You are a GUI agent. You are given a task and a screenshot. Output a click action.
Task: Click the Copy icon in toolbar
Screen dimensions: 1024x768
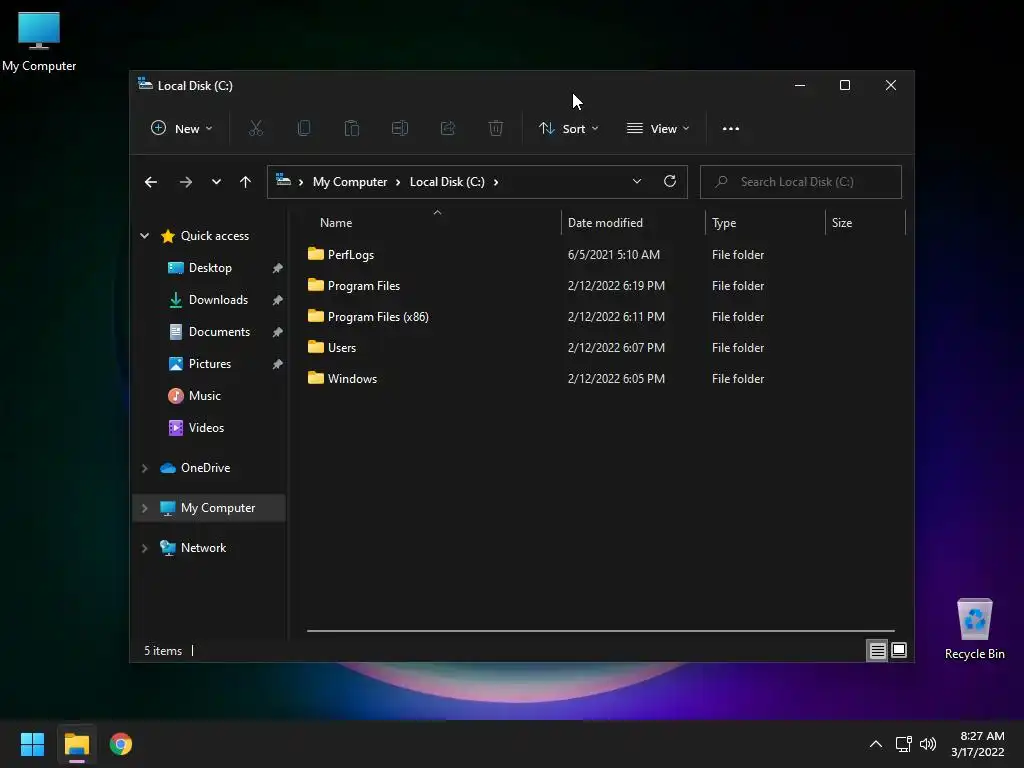click(304, 129)
